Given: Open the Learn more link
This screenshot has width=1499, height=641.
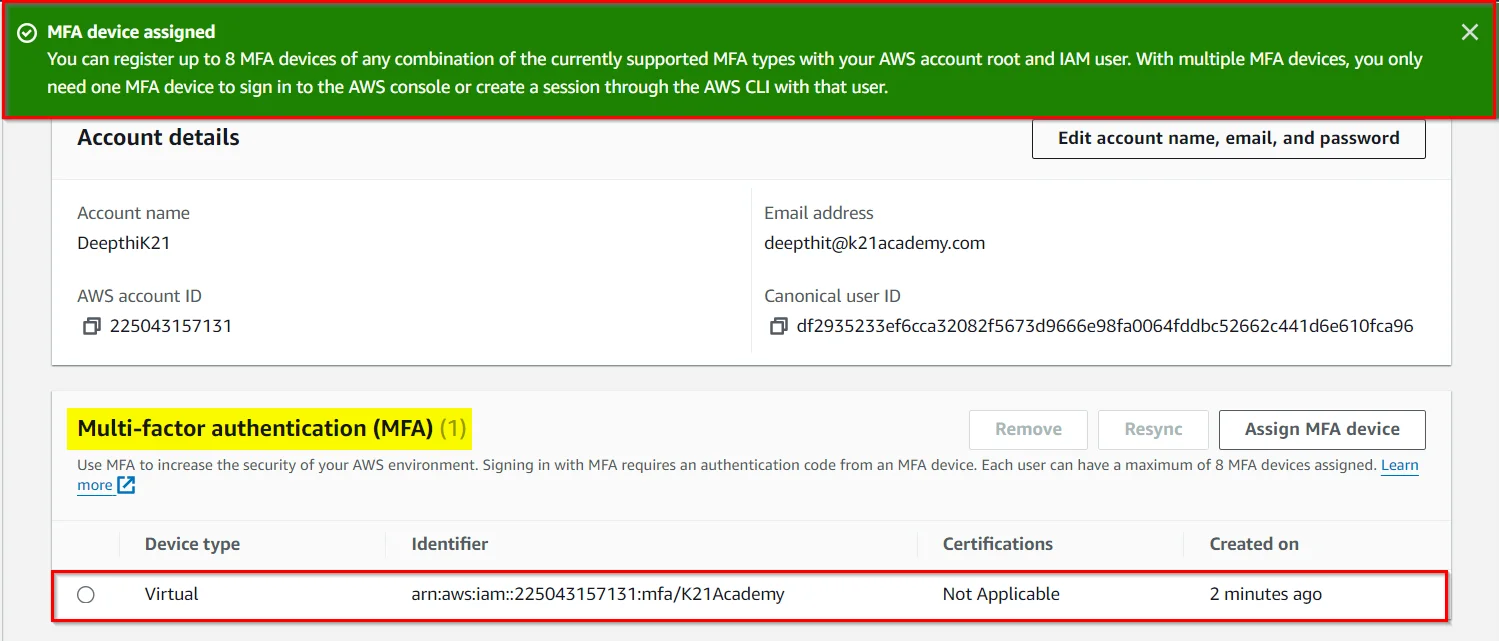Looking at the screenshot, I should (1399, 466).
